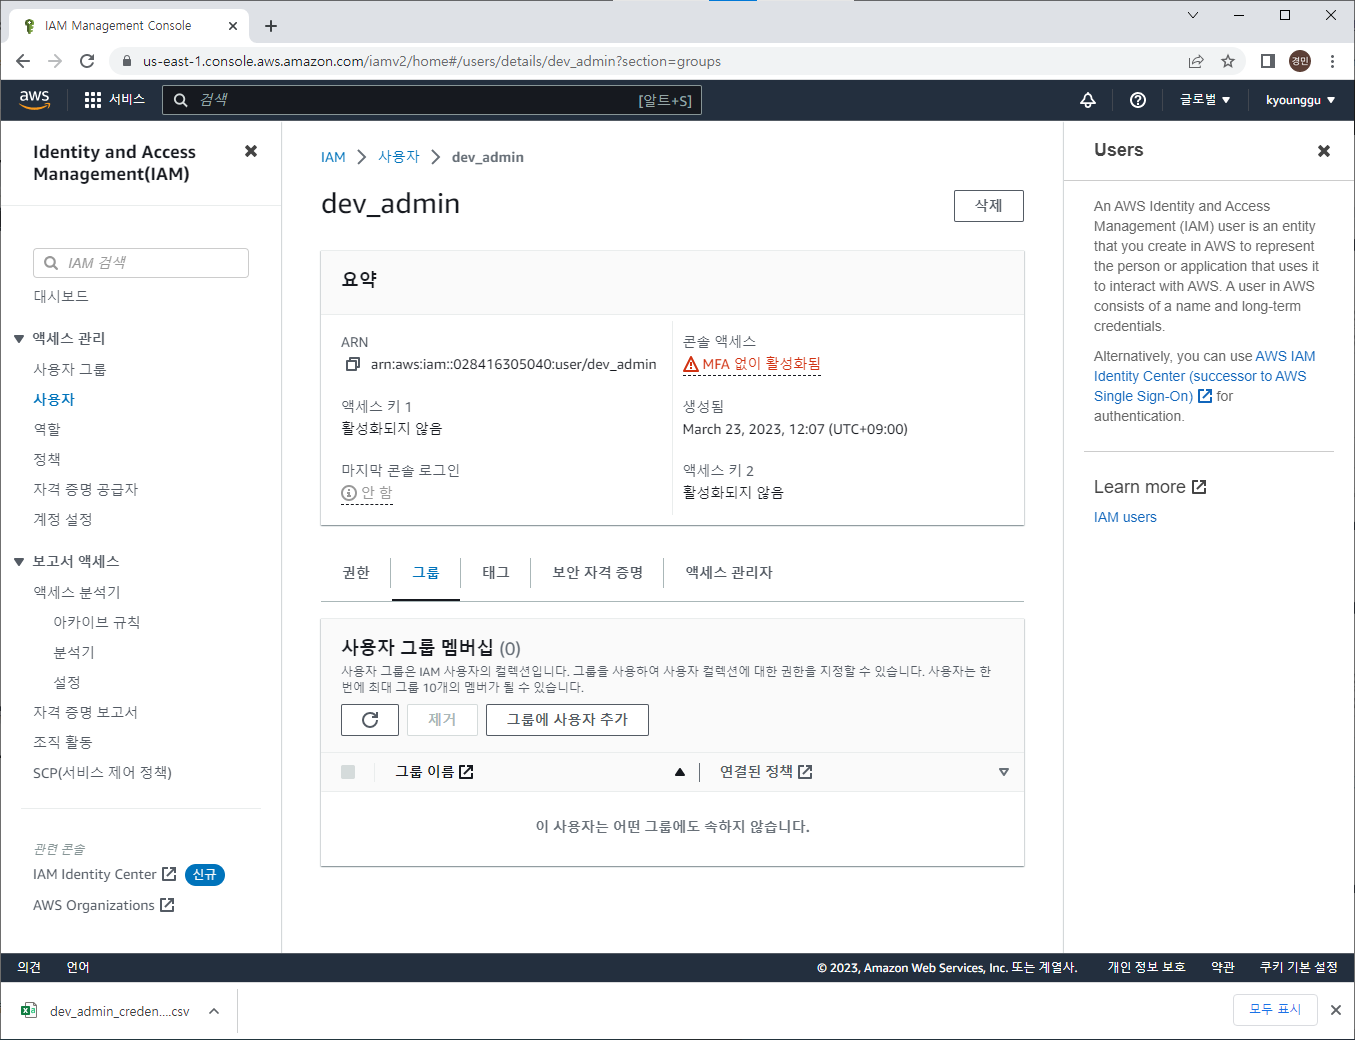Switch to the 권한 tab
The width and height of the screenshot is (1355, 1040).
point(356,573)
